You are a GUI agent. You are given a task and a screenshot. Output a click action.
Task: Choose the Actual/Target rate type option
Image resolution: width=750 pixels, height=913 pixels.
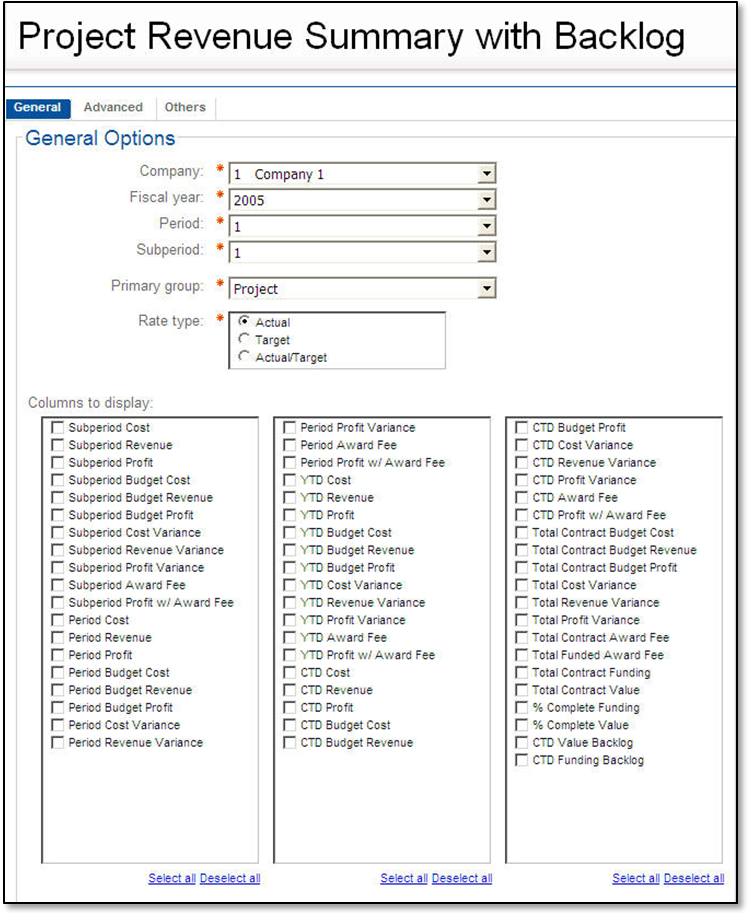point(245,357)
